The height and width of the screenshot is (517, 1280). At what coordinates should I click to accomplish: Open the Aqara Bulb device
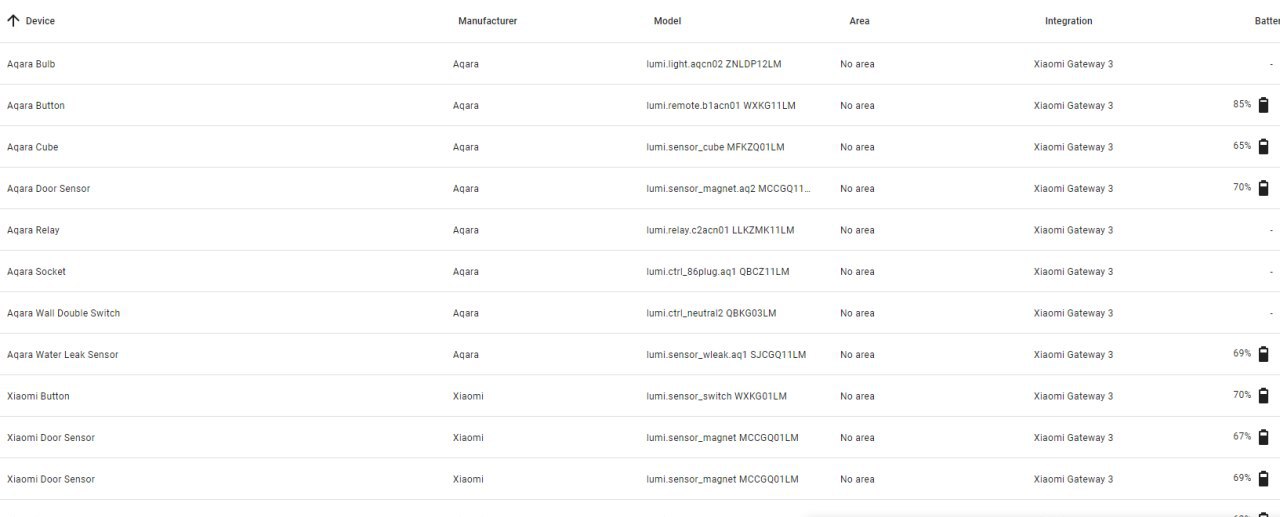coord(640,64)
